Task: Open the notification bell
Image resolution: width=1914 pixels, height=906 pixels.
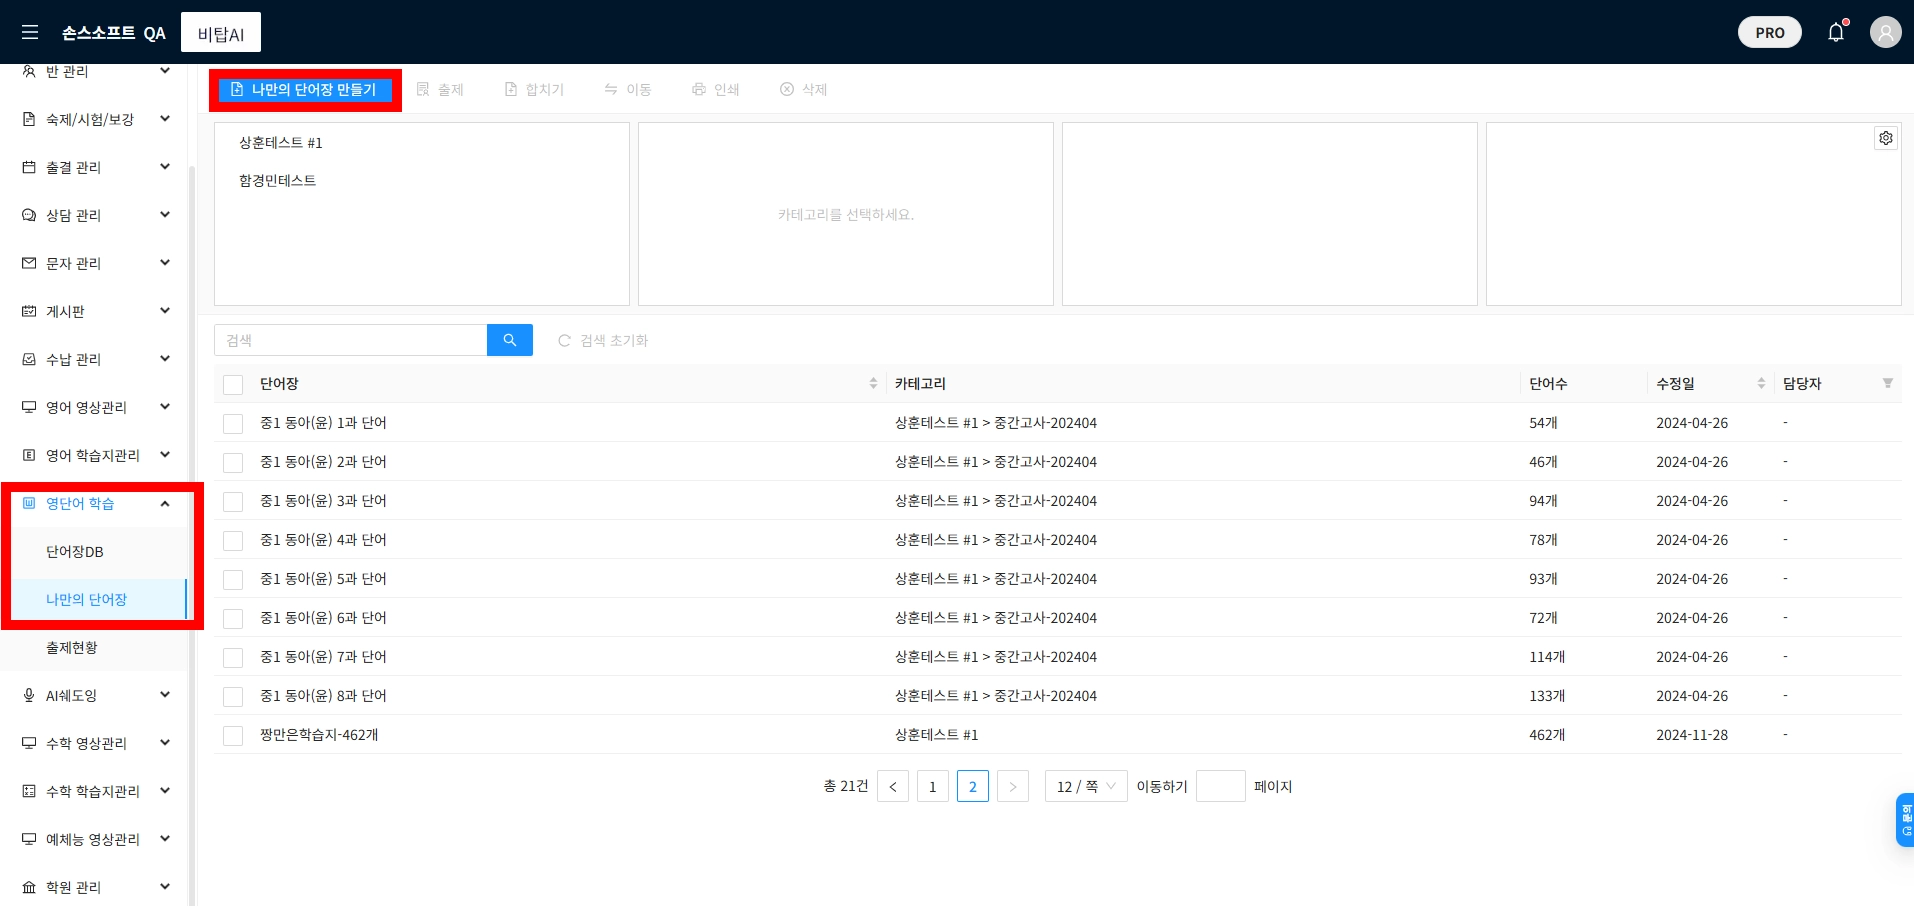Action: [1836, 32]
